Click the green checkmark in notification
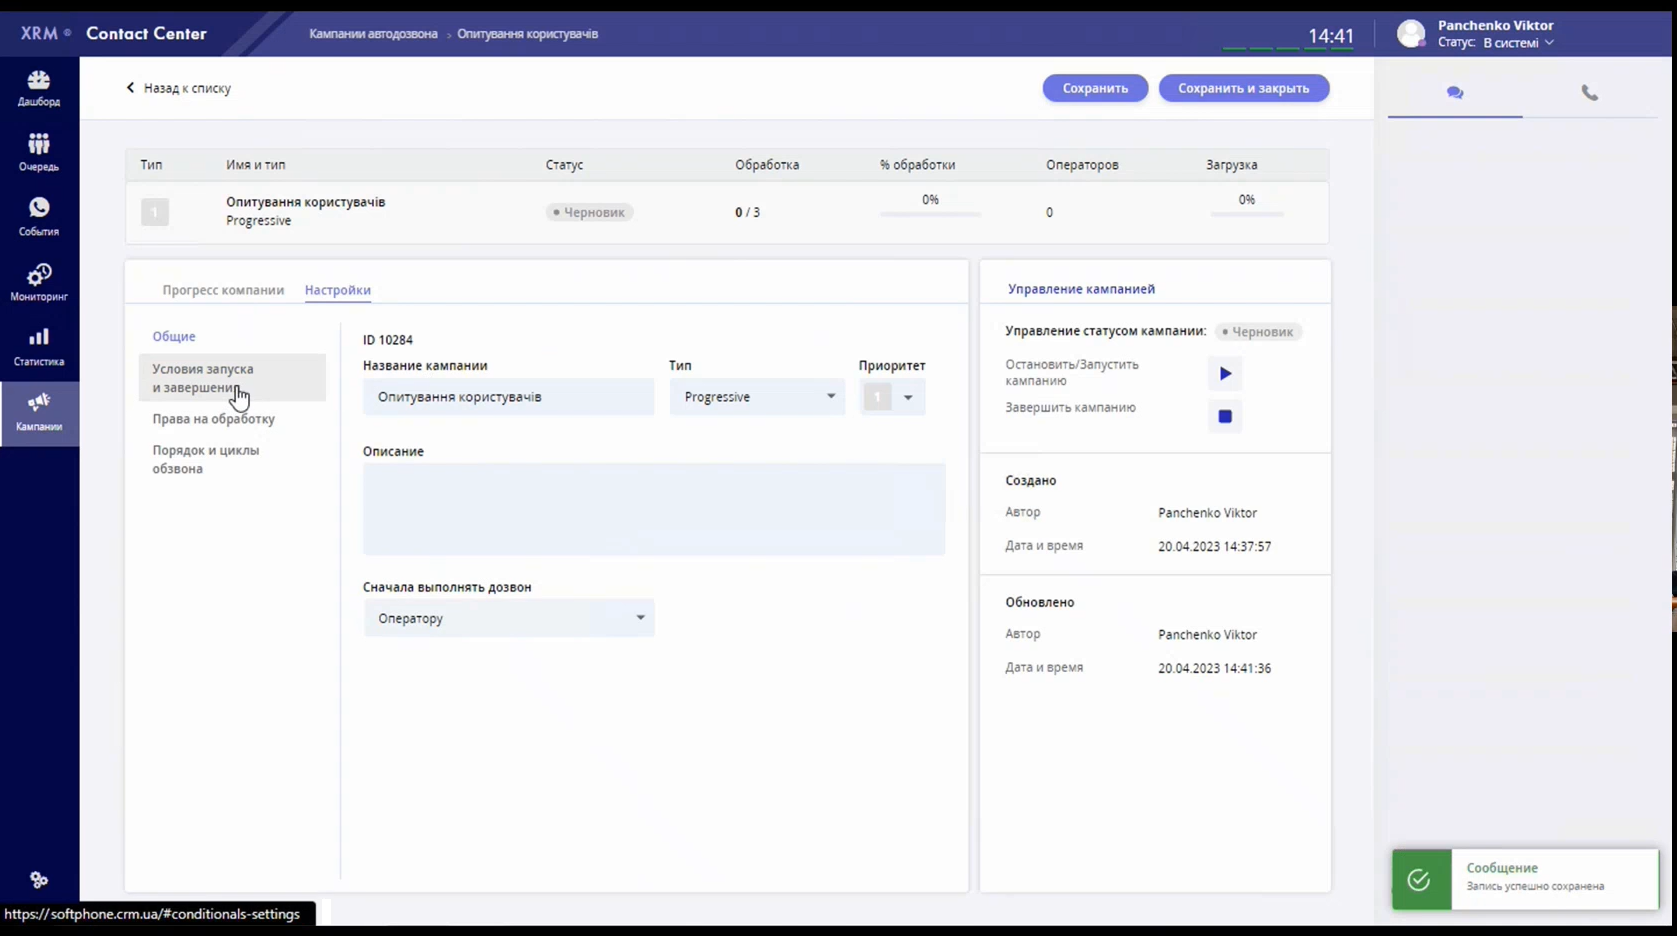Viewport: 1677px width, 936px height. tap(1419, 880)
